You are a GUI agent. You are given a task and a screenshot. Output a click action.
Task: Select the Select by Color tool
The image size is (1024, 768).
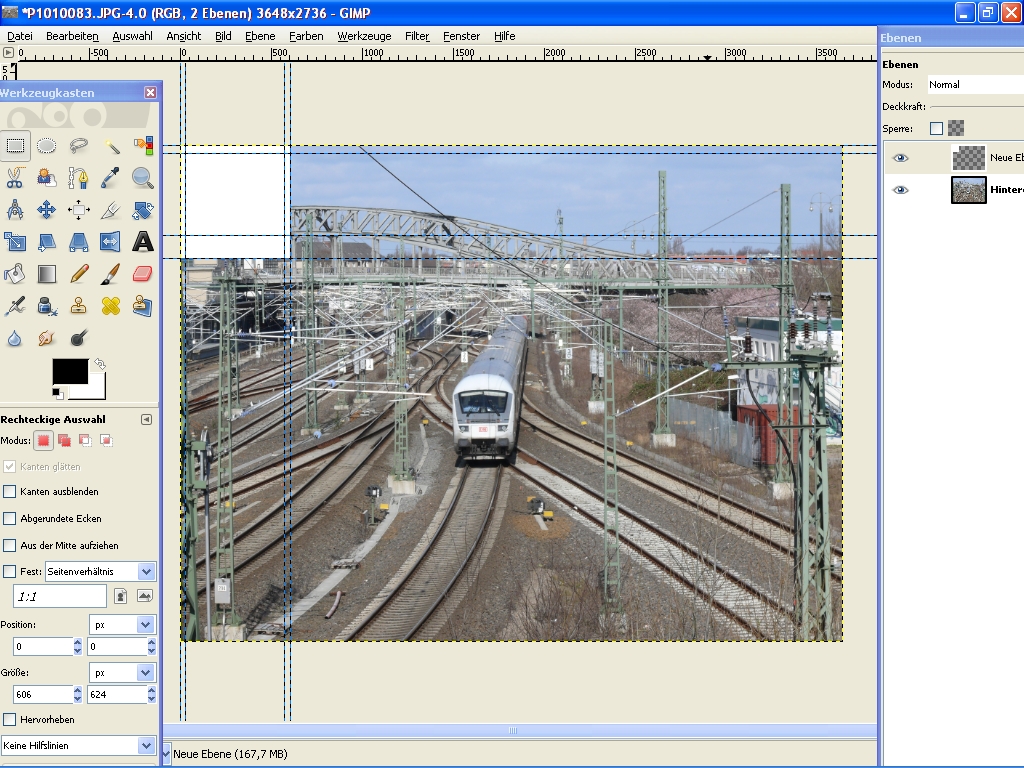[143, 146]
